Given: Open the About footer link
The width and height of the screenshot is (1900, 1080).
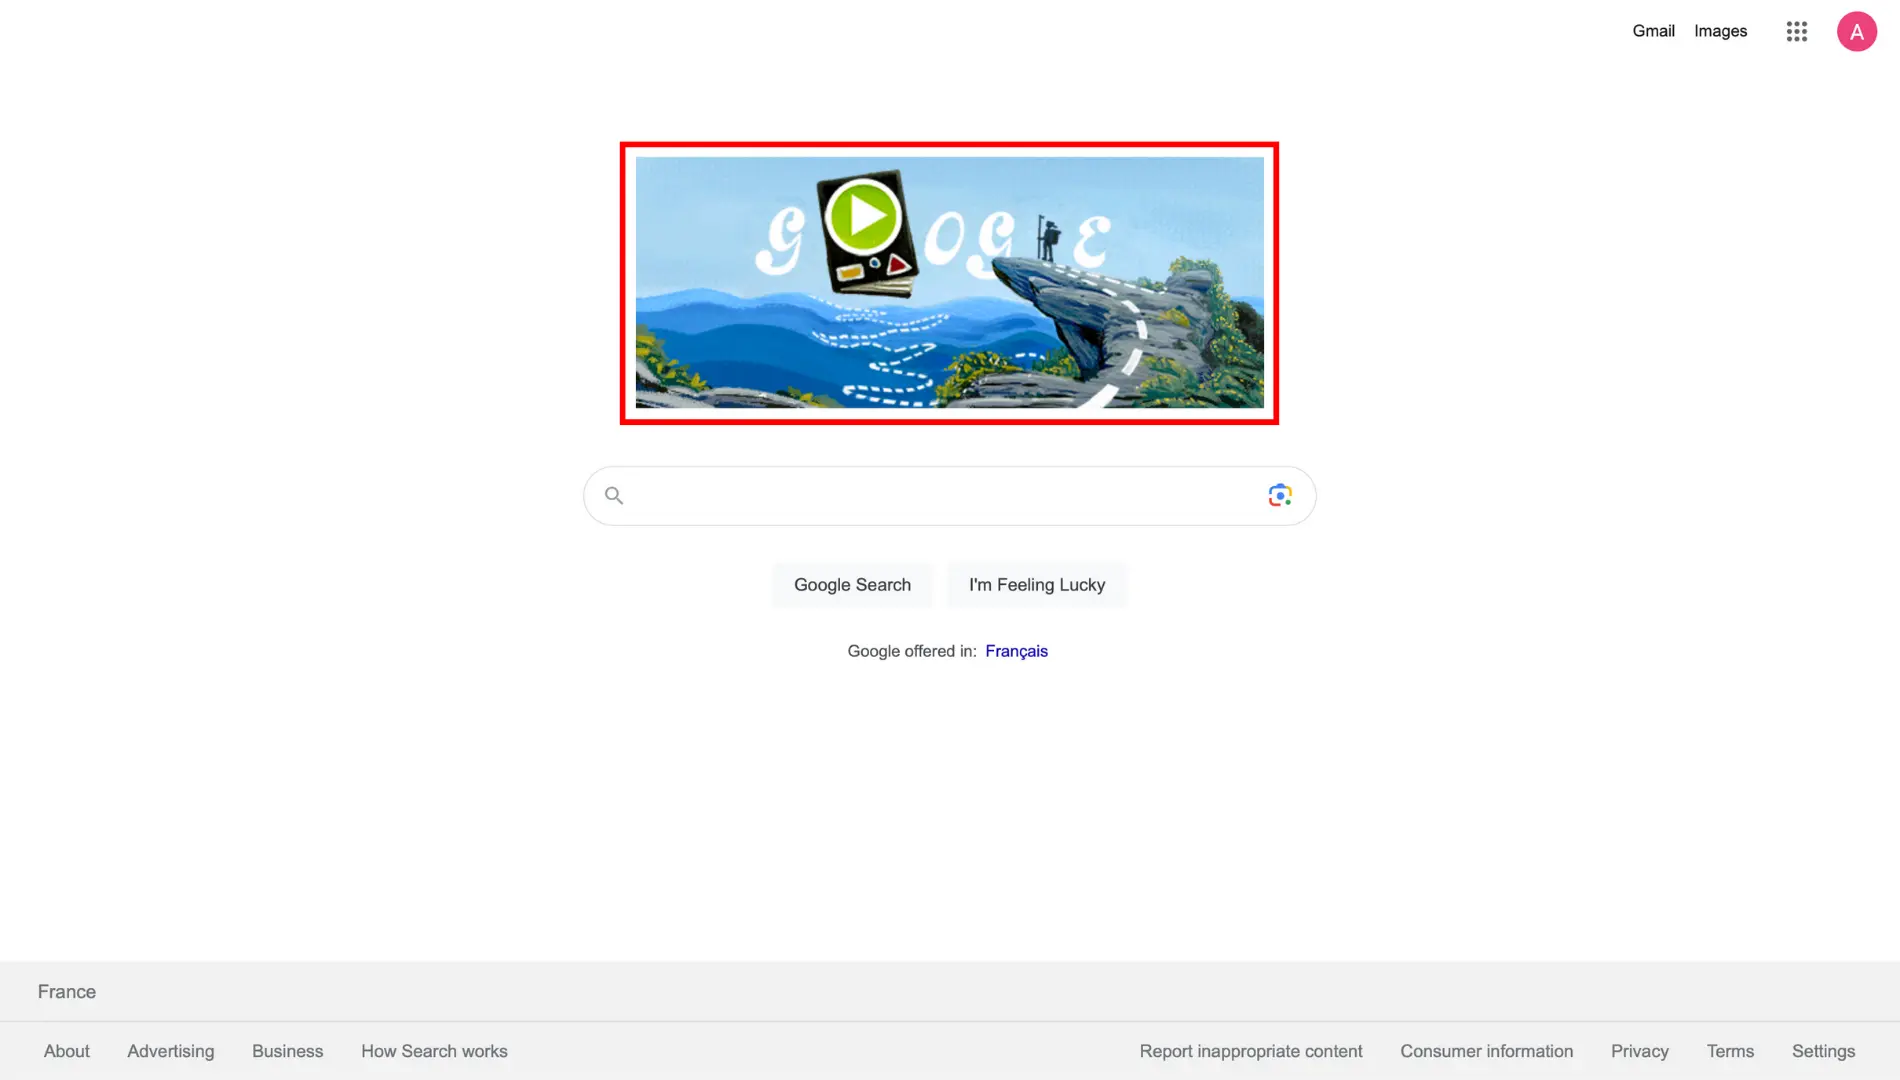Looking at the screenshot, I should 67,1051.
